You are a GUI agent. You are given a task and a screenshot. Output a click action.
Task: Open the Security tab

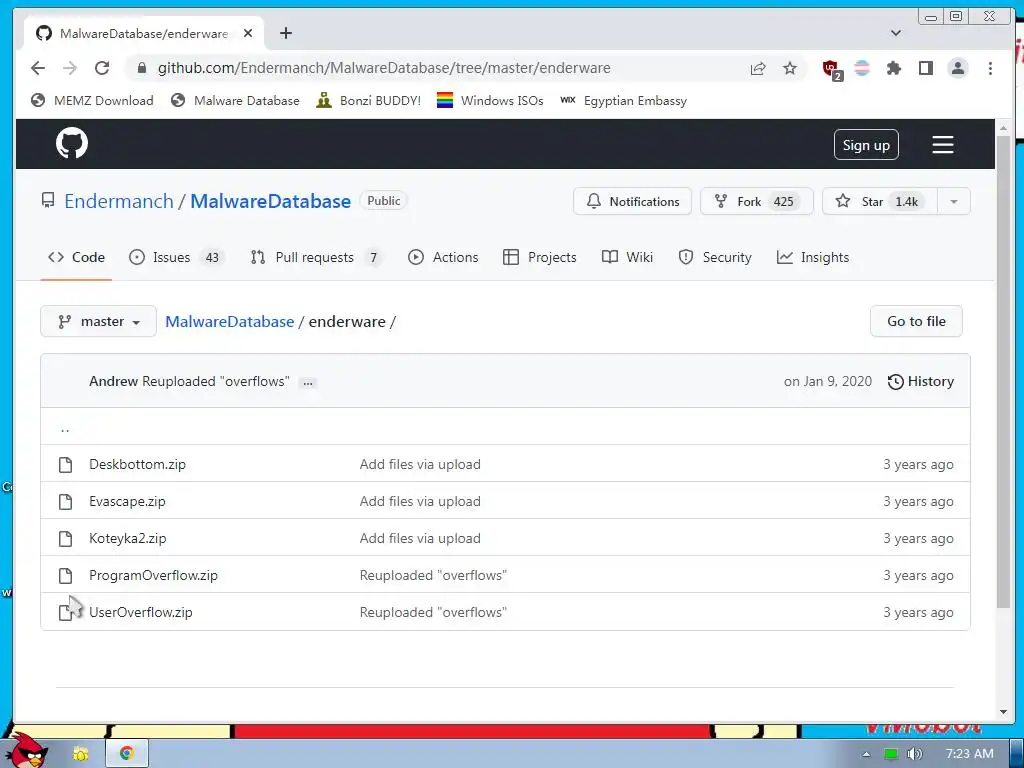point(714,257)
